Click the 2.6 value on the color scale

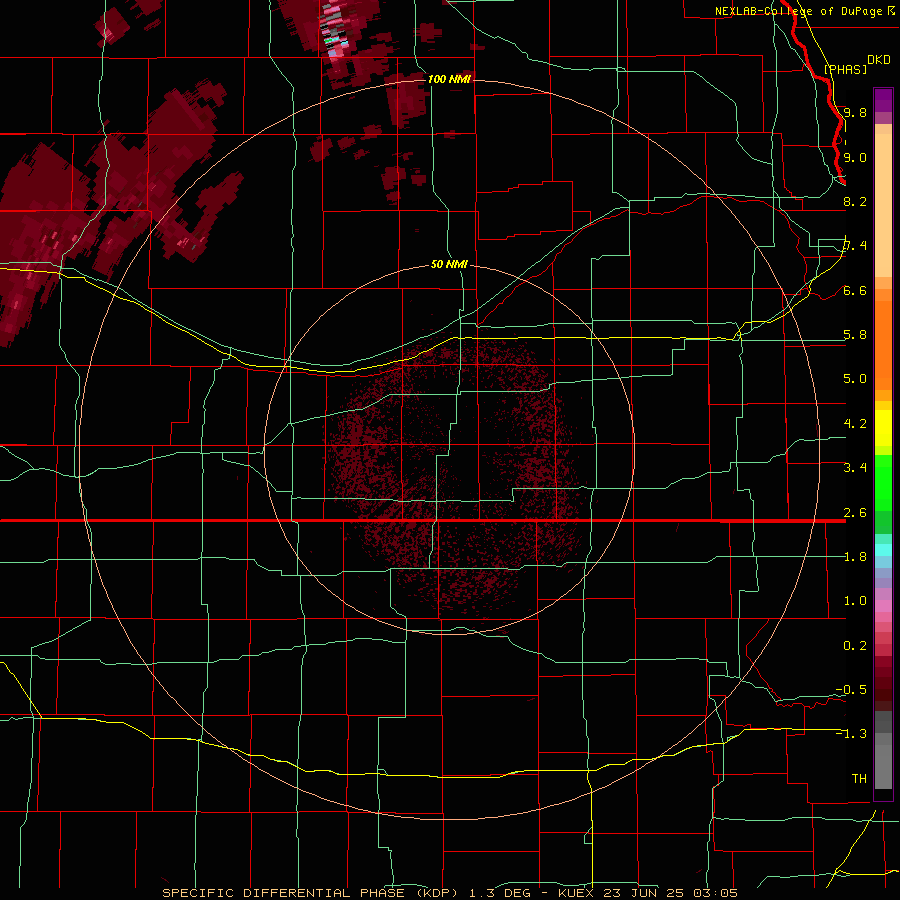tap(855, 513)
